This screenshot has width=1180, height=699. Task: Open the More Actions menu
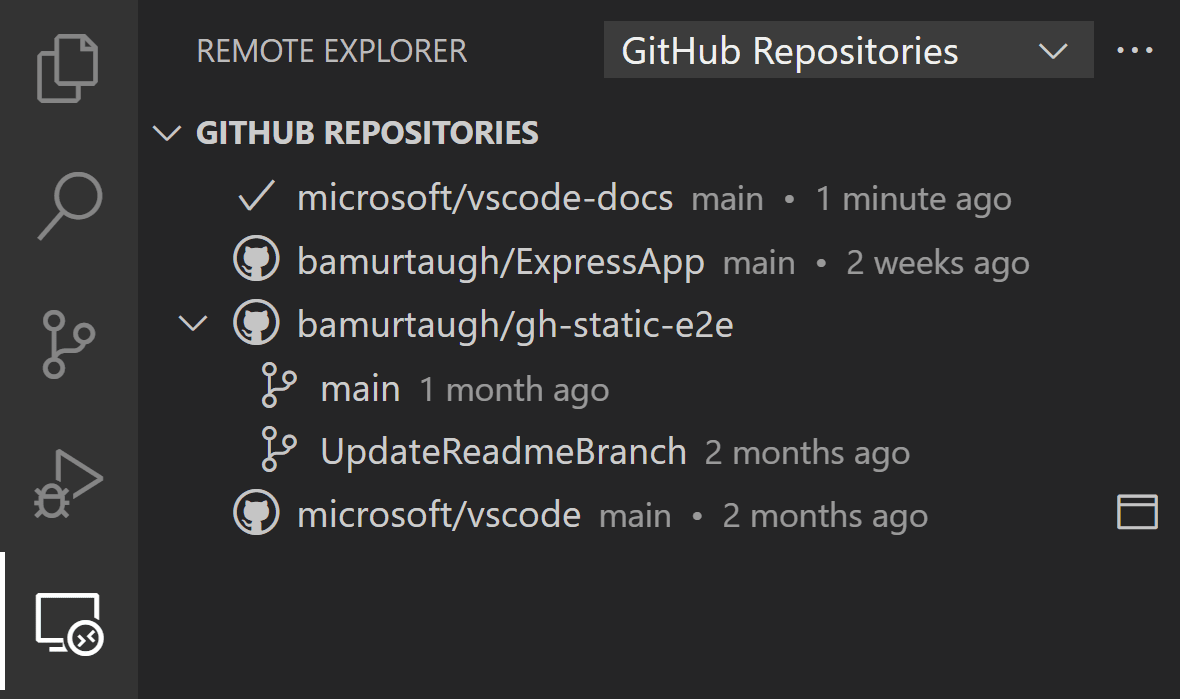pyautogui.click(x=1136, y=47)
